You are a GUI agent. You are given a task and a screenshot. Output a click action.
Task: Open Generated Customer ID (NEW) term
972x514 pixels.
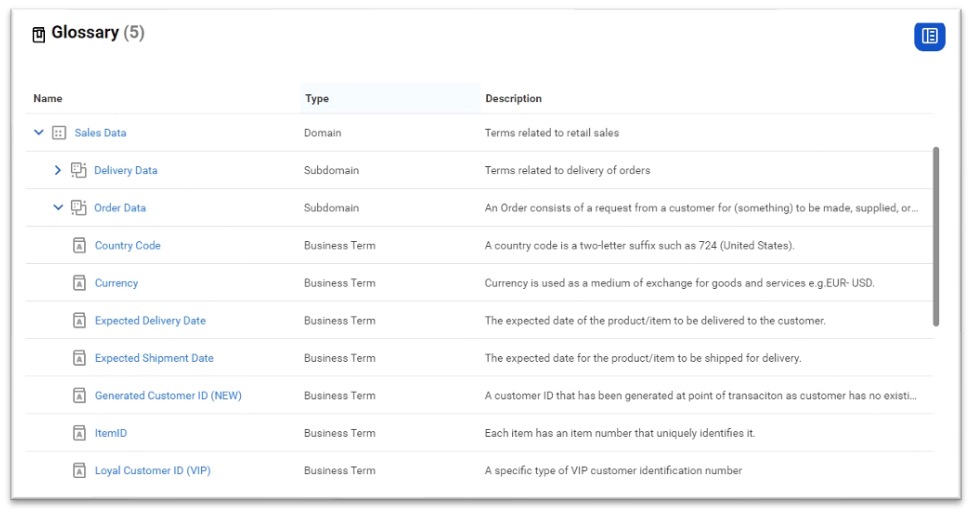168,396
